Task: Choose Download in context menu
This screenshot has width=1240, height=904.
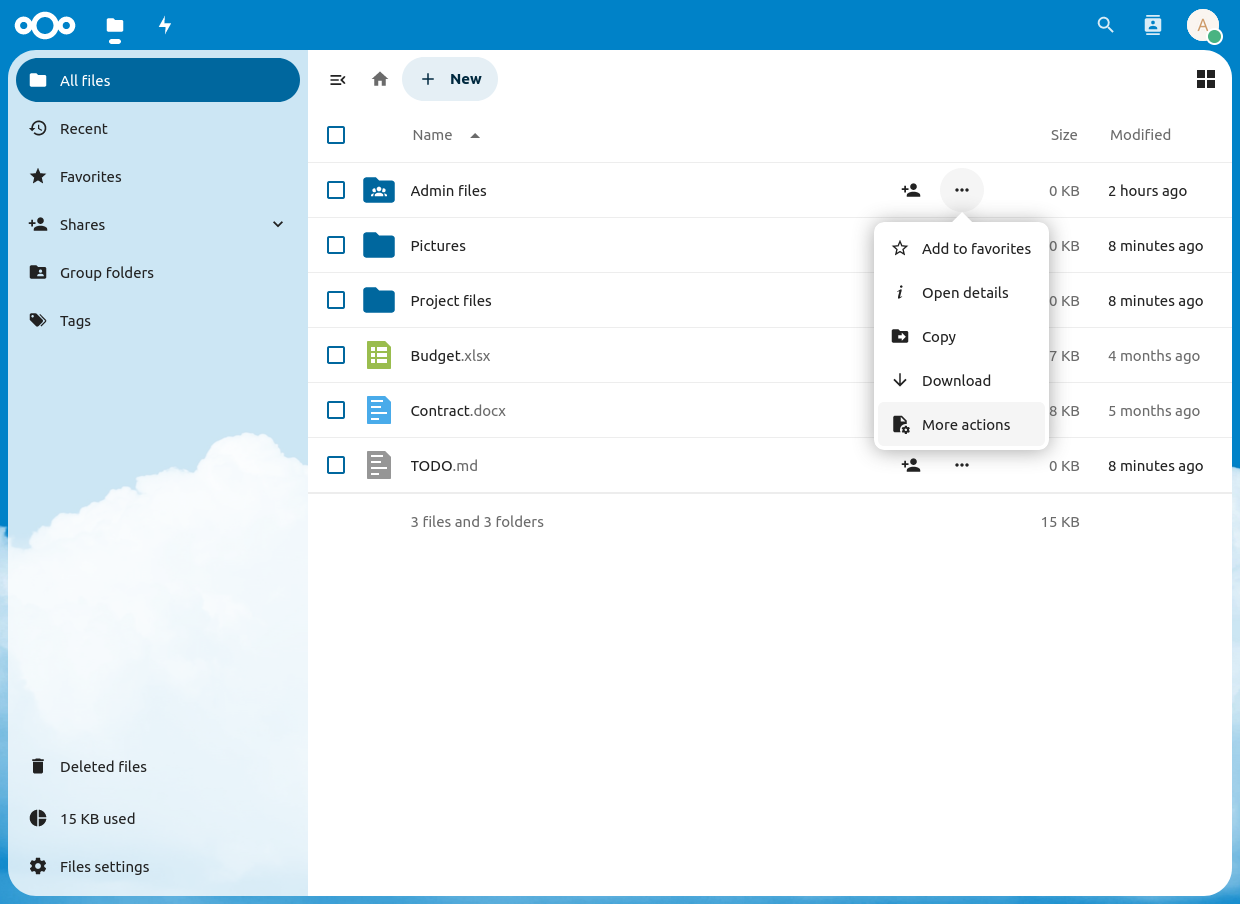Action: (961, 380)
